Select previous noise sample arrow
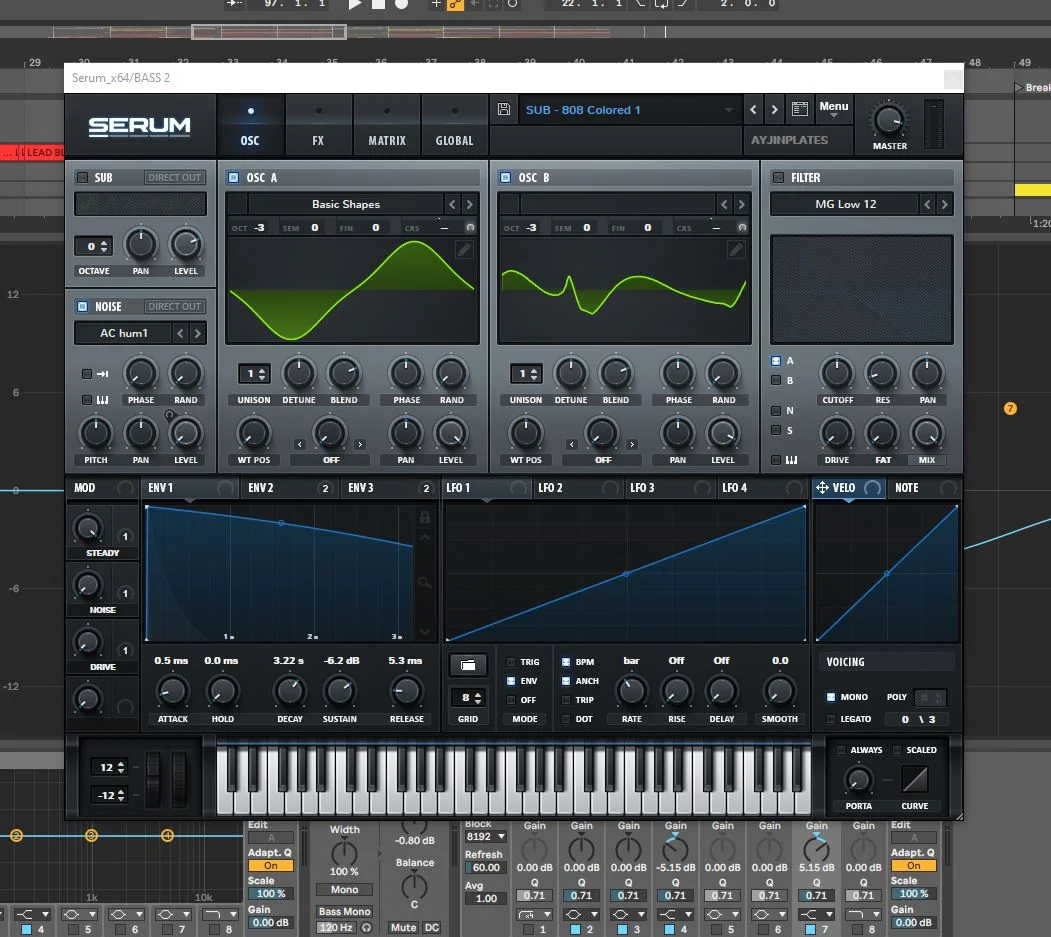Viewport: 1051px width, 937px height. tap(180, 333)
